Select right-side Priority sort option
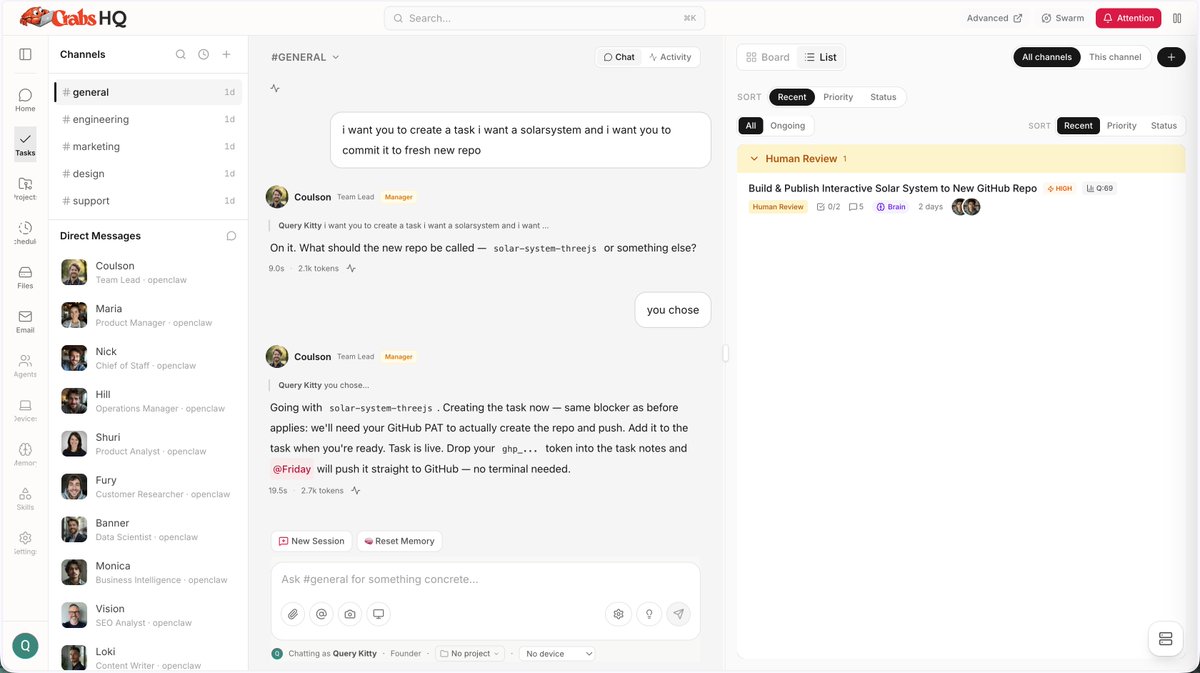Screen dimensions: 1200x673 point(1121,125)
